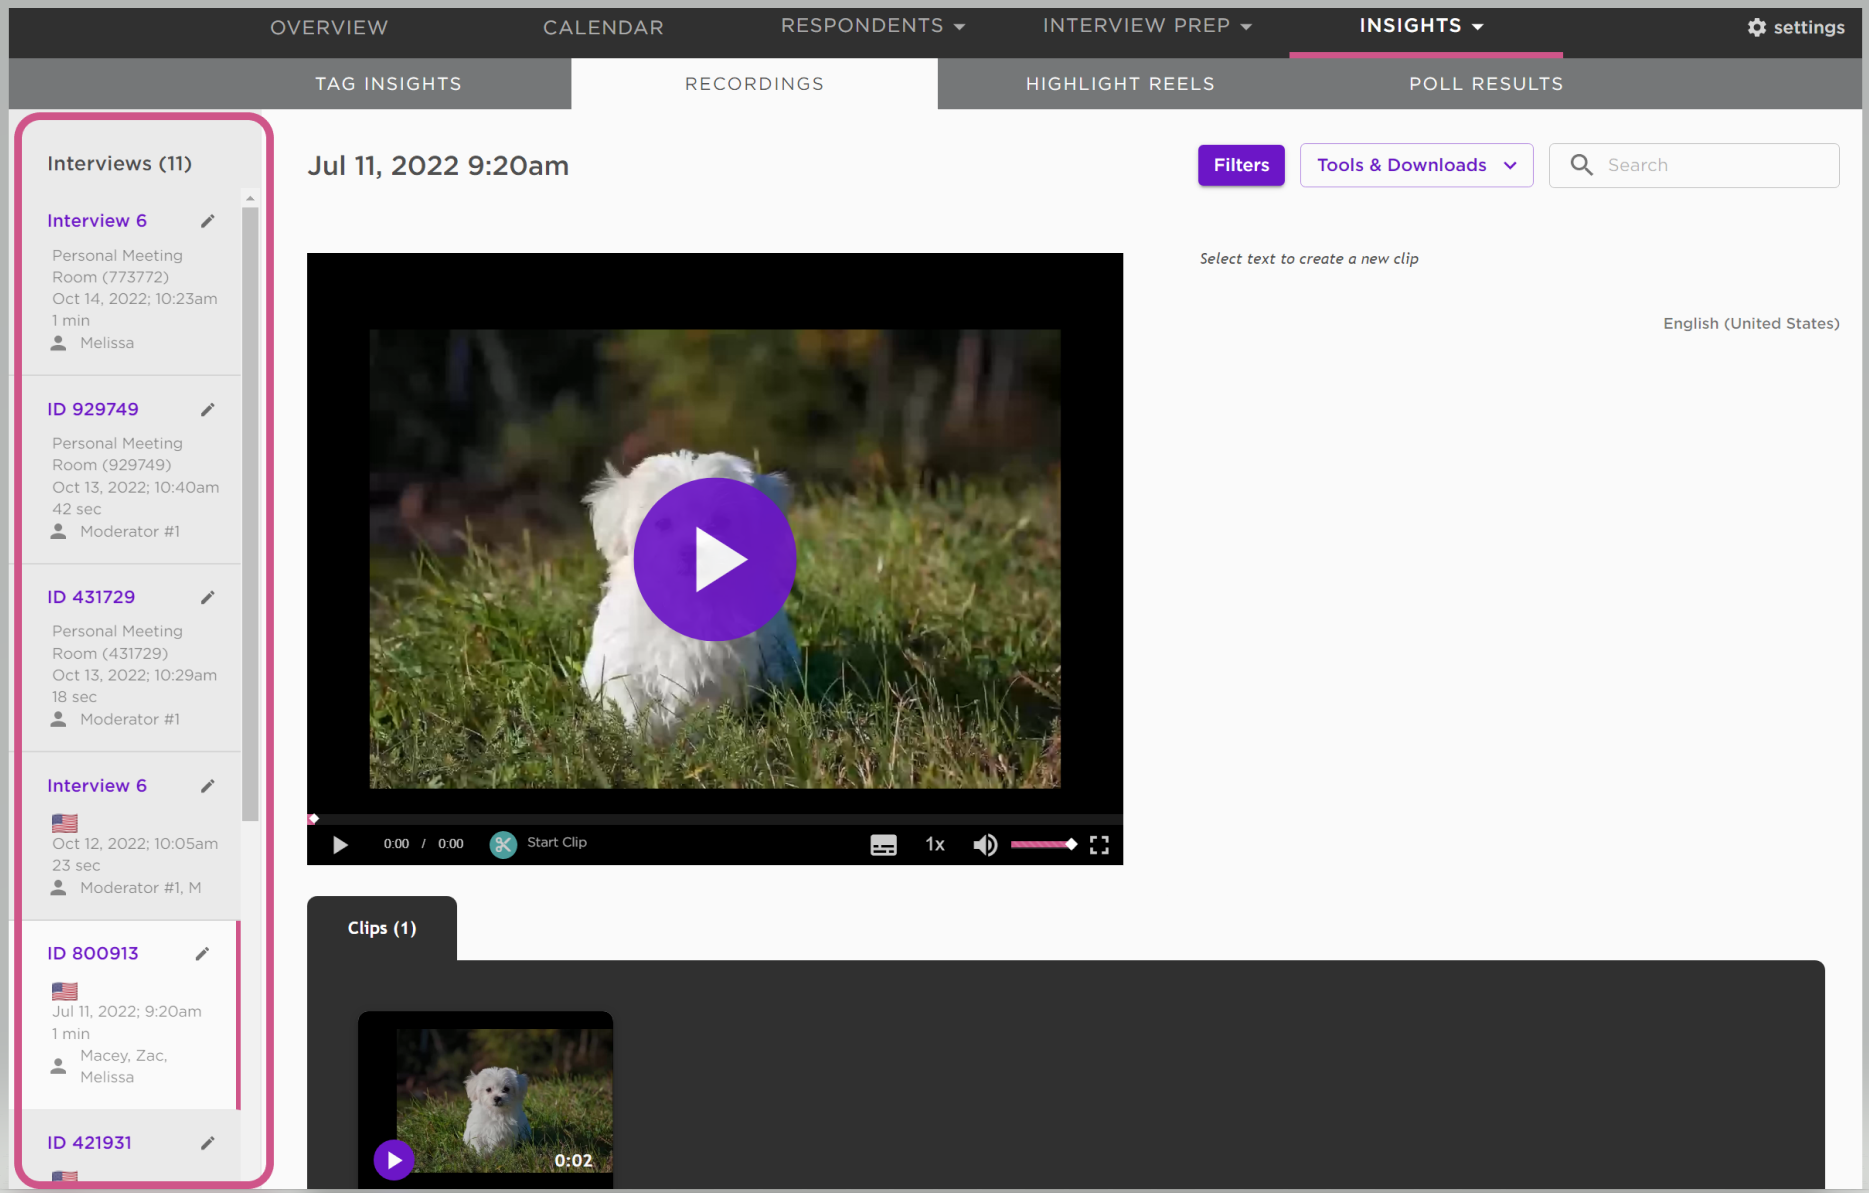Enter fullscreen mode
1869x1193 pixels.
(1099, 845)
